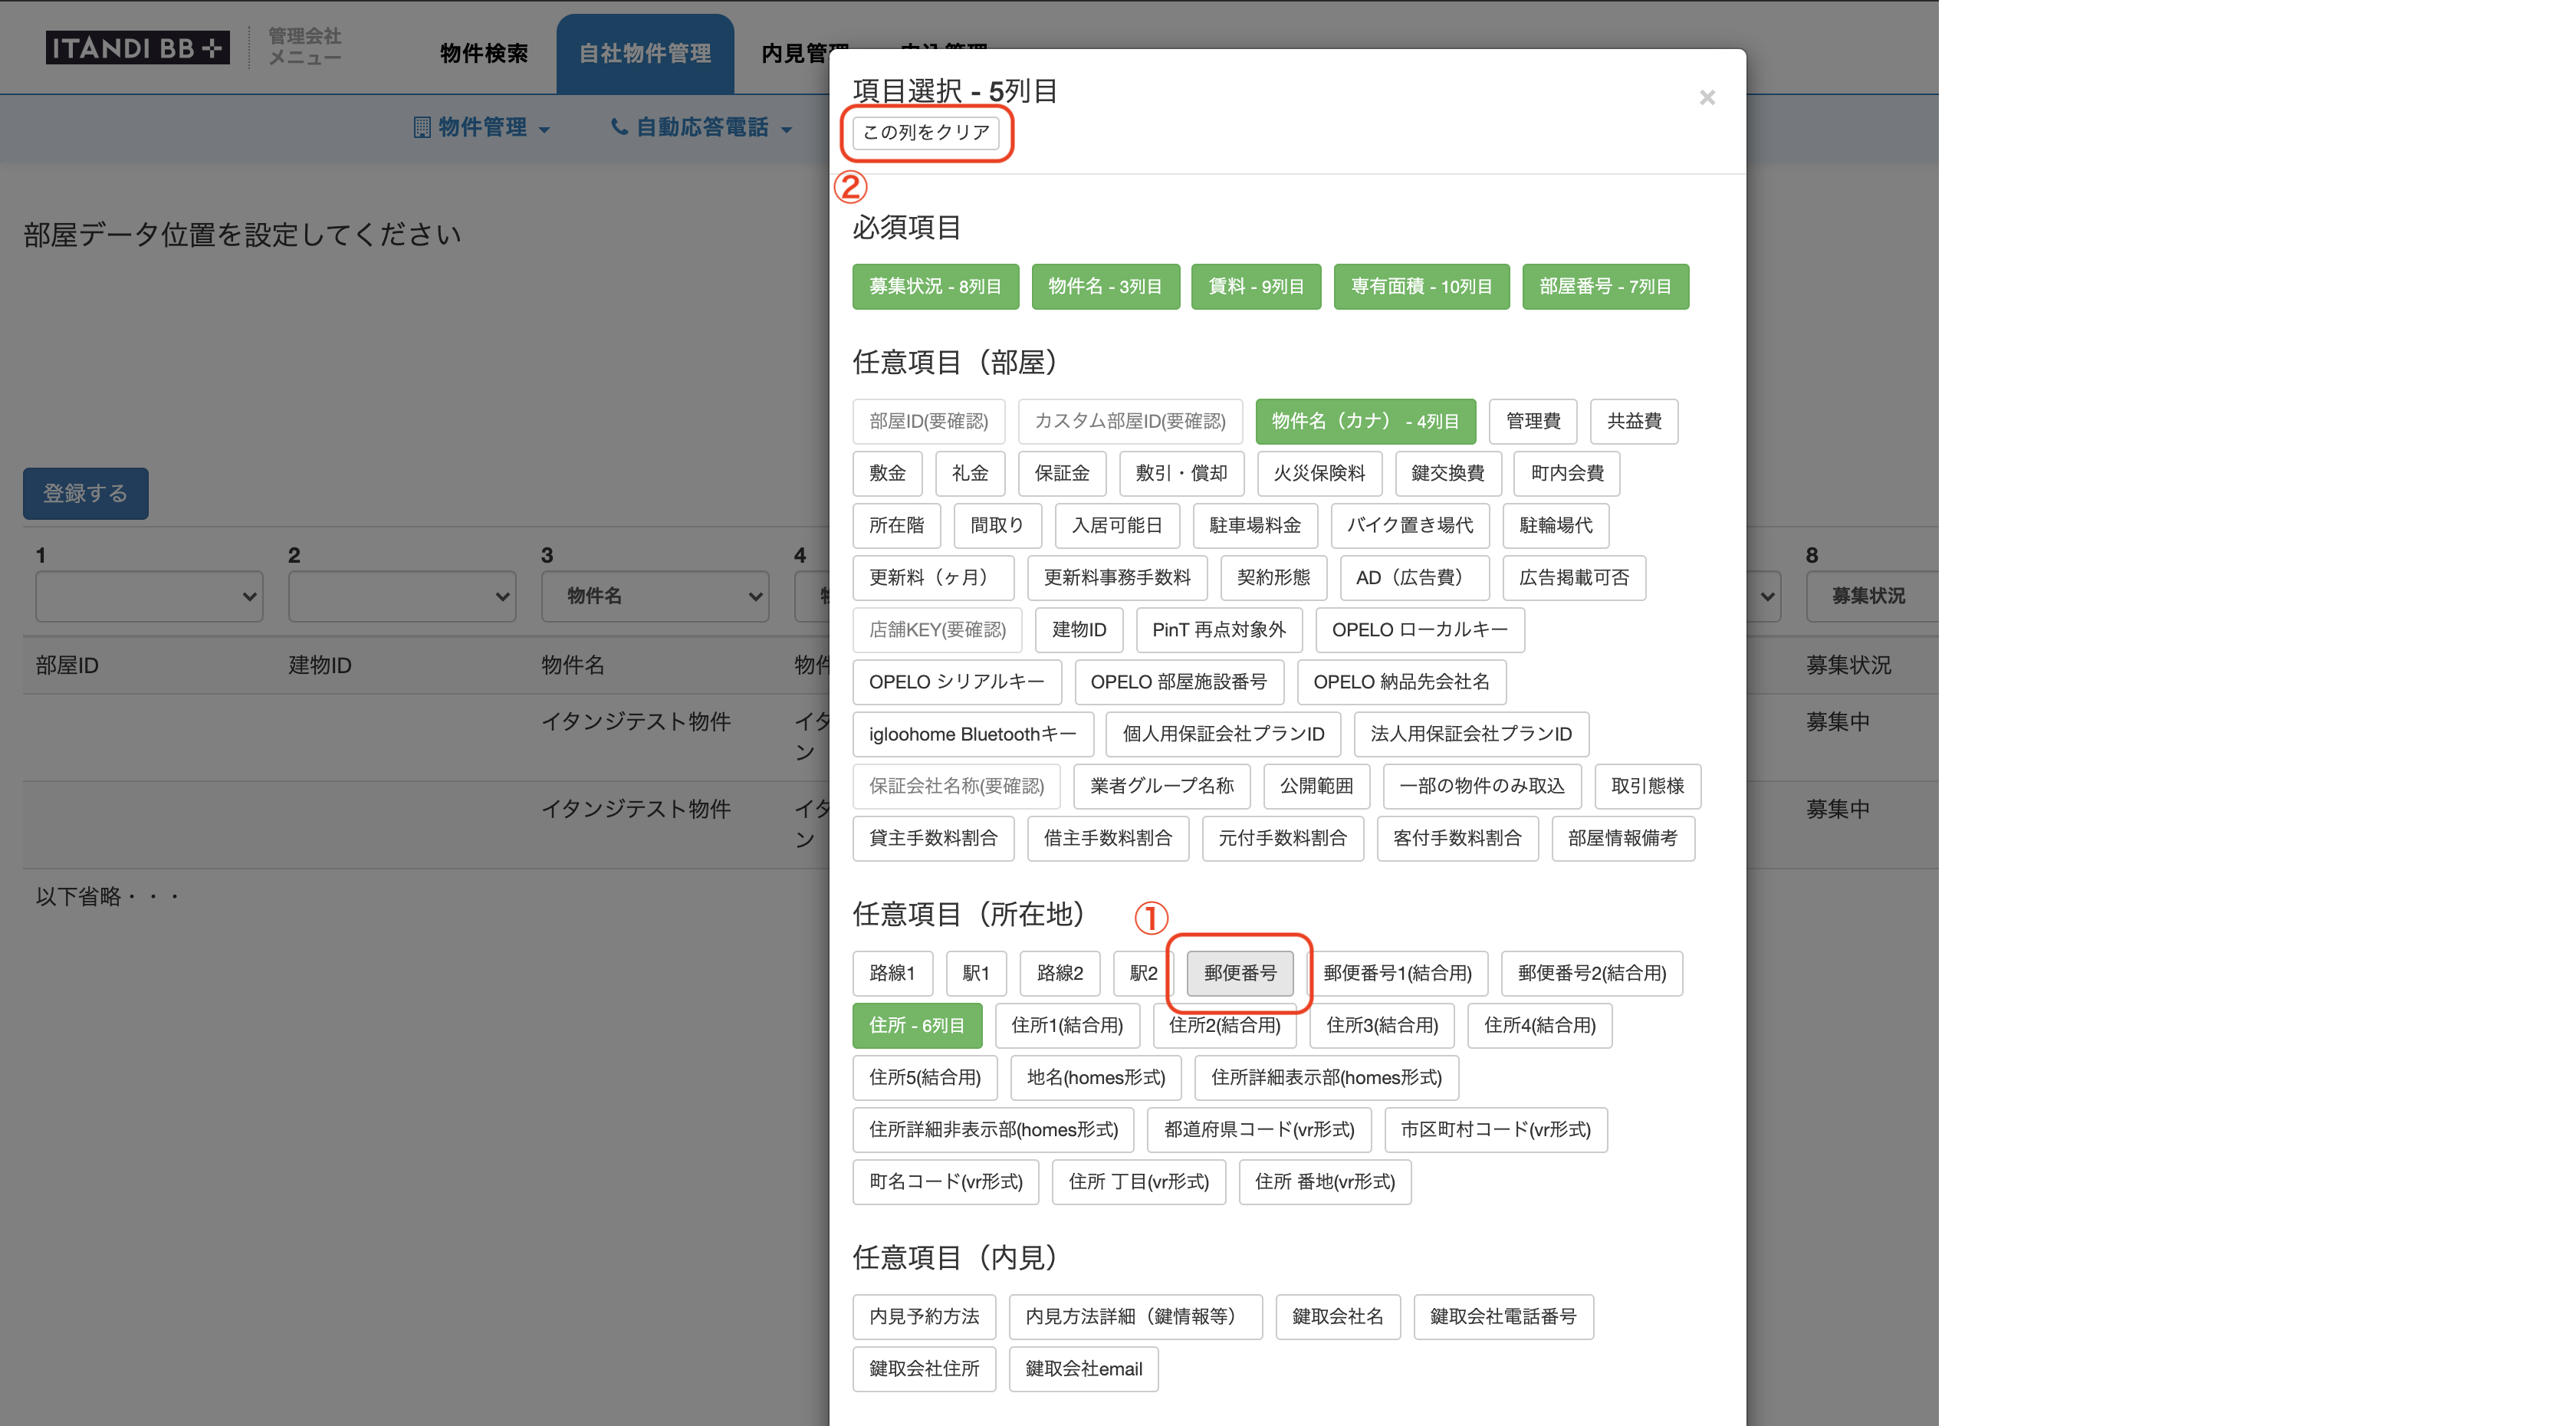Viewport: 2576px width, 1426px height.
Task: Choose the 駐輪場代 item
Action: click(x=1556, y=525)
